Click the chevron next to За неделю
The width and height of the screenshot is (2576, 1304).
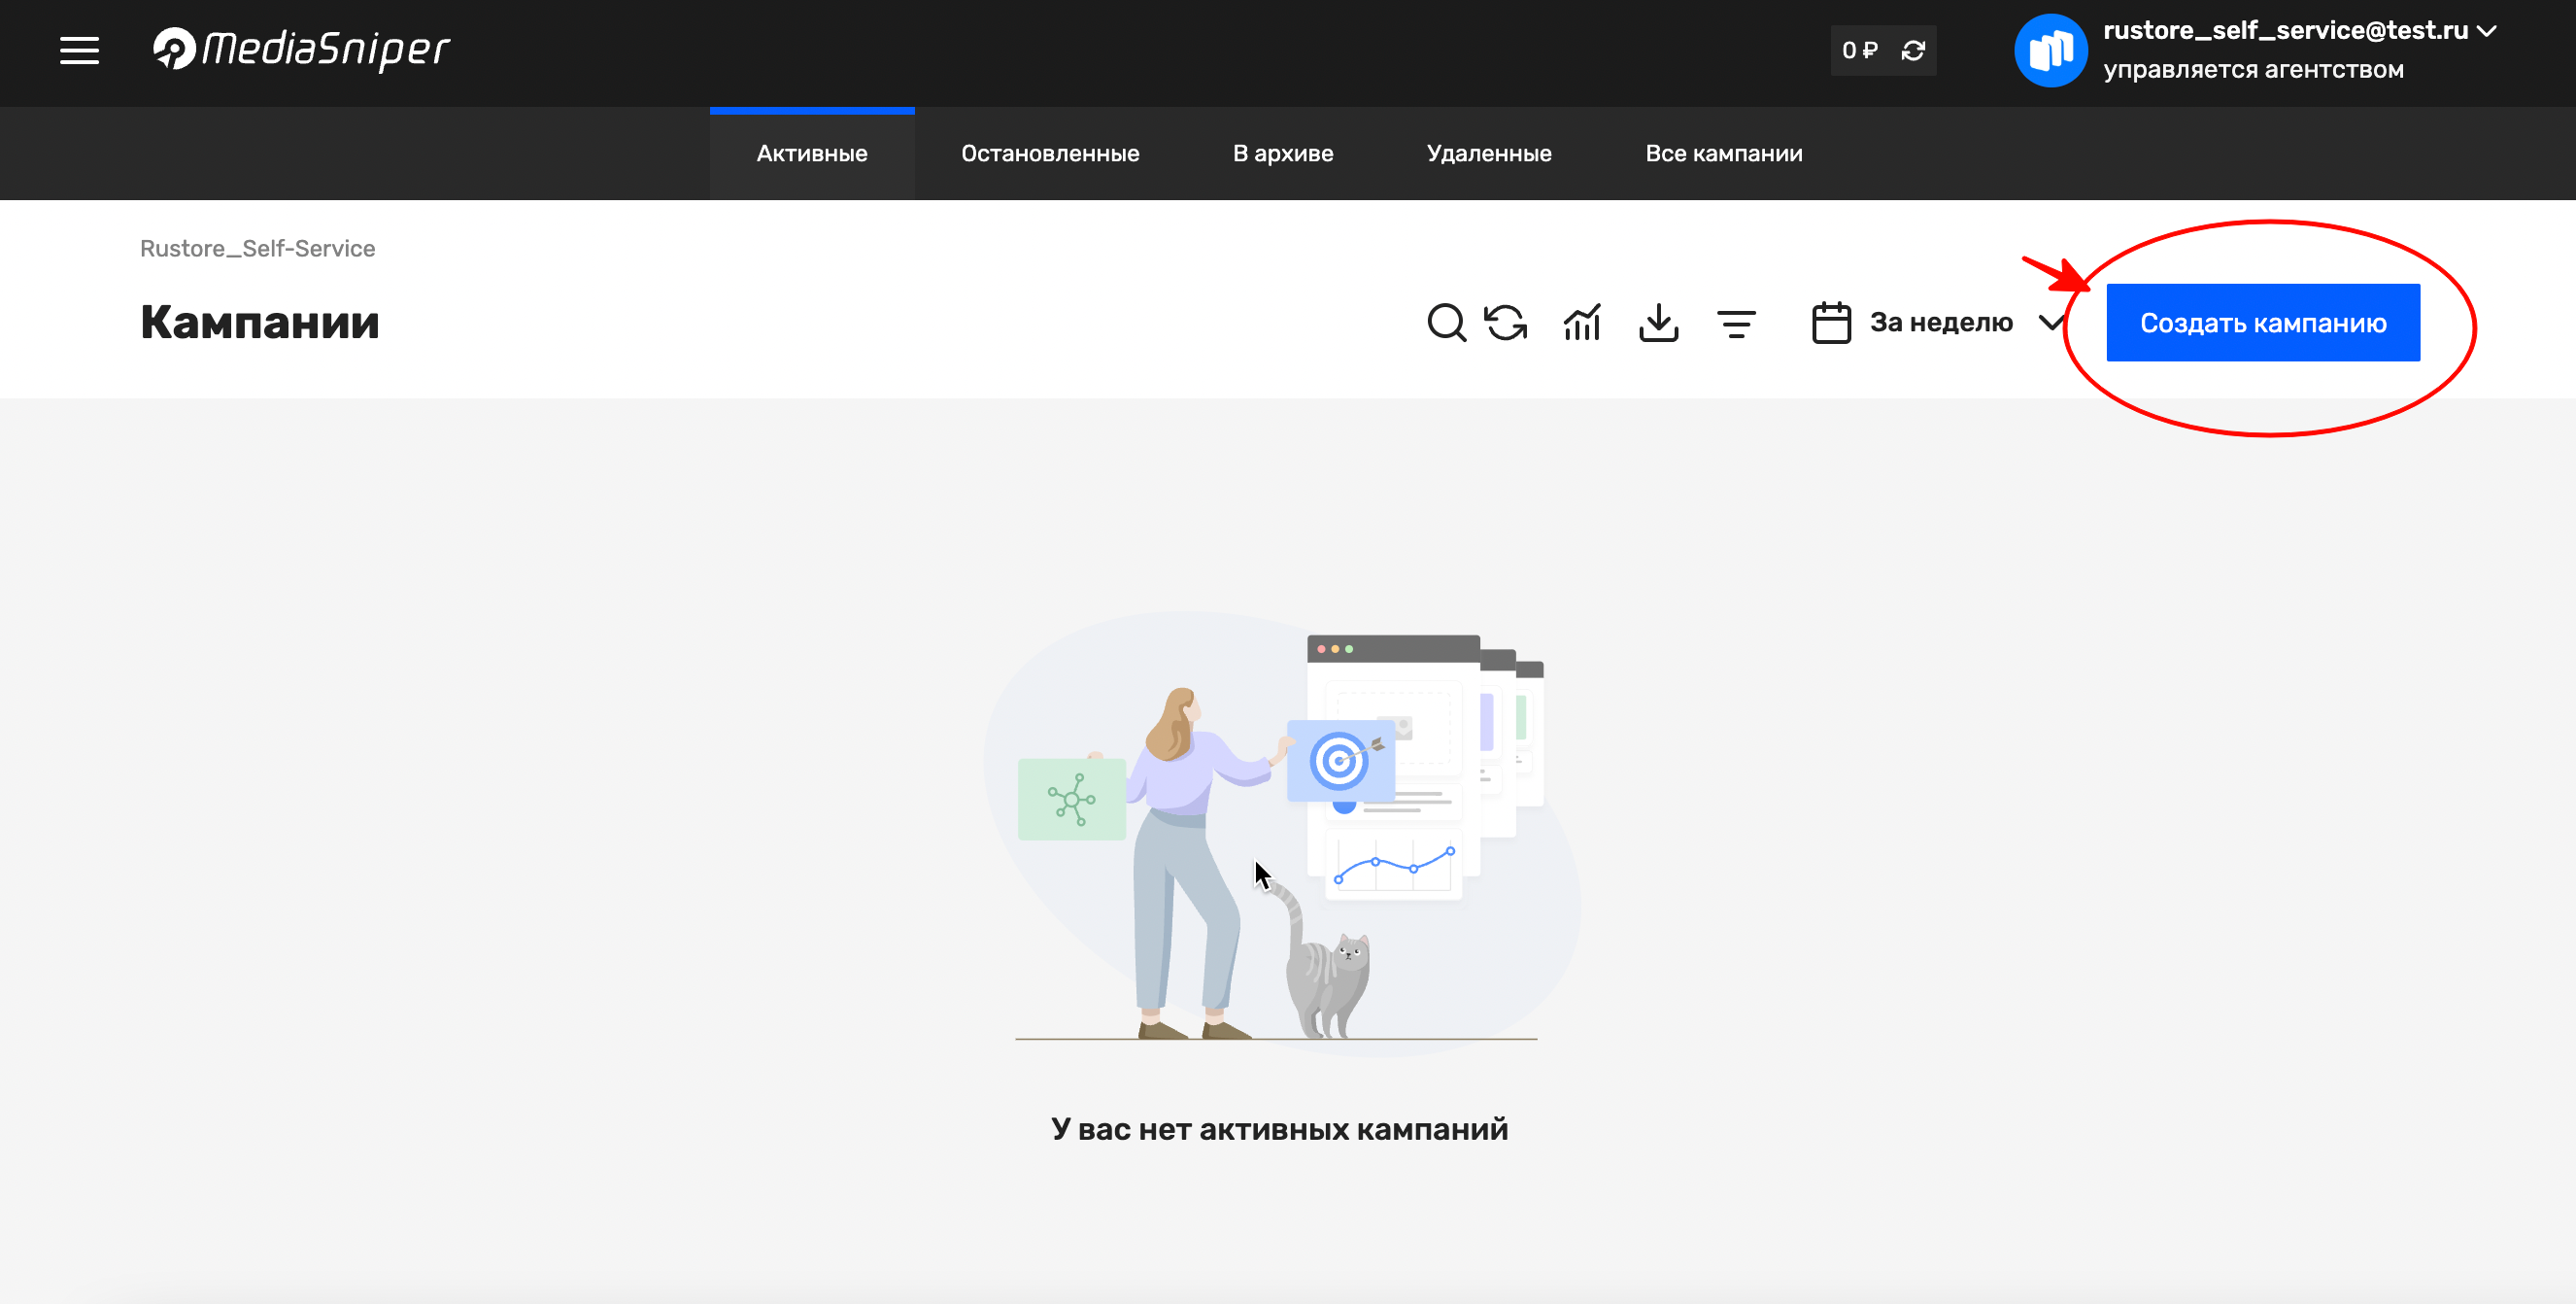tap(2051, 323)
